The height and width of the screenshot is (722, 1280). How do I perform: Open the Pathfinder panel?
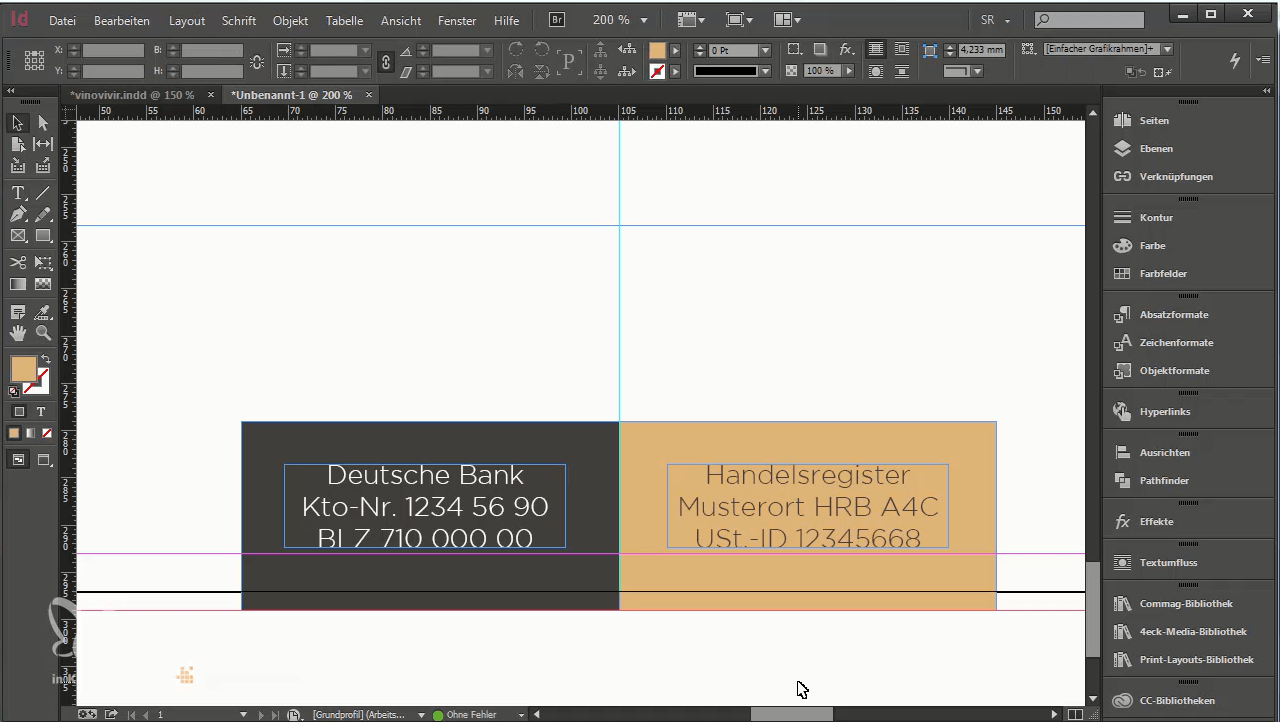click(1164, 480)
